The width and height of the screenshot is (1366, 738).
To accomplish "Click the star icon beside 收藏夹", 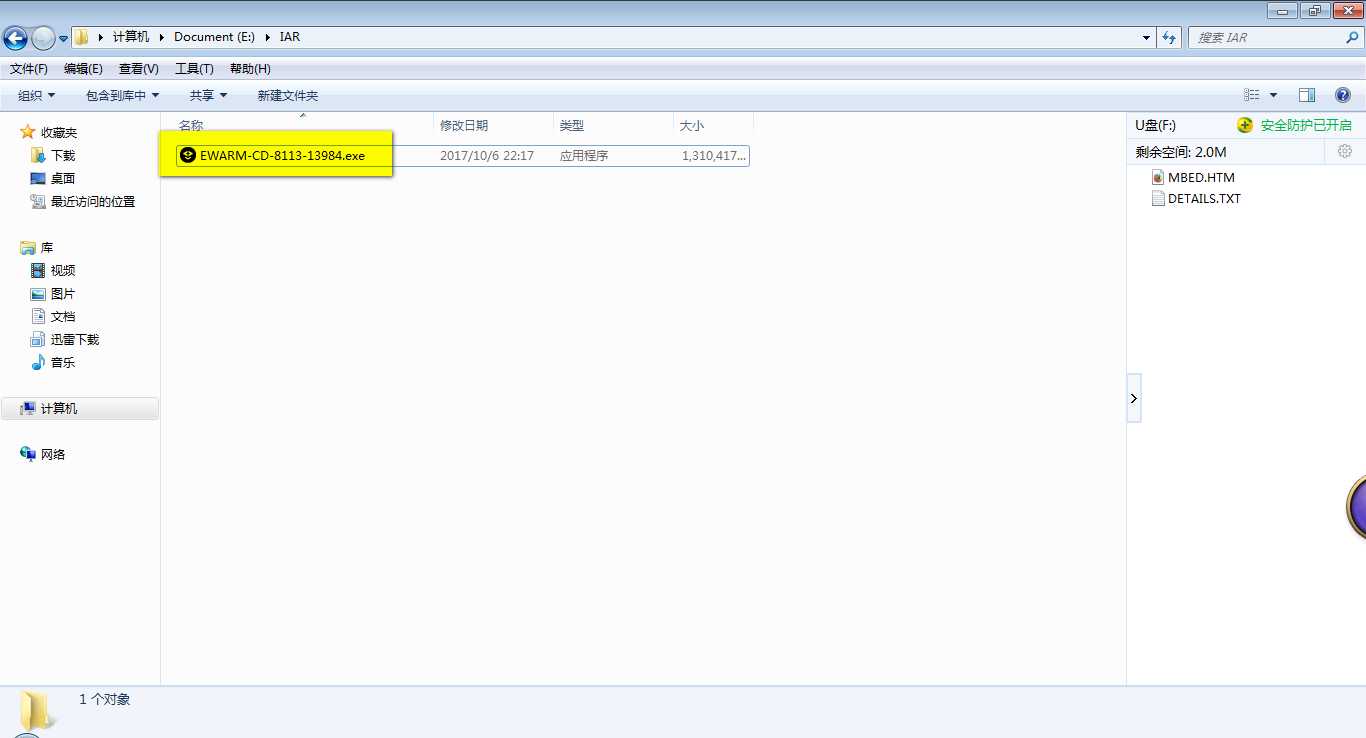I will pos(28,132).
